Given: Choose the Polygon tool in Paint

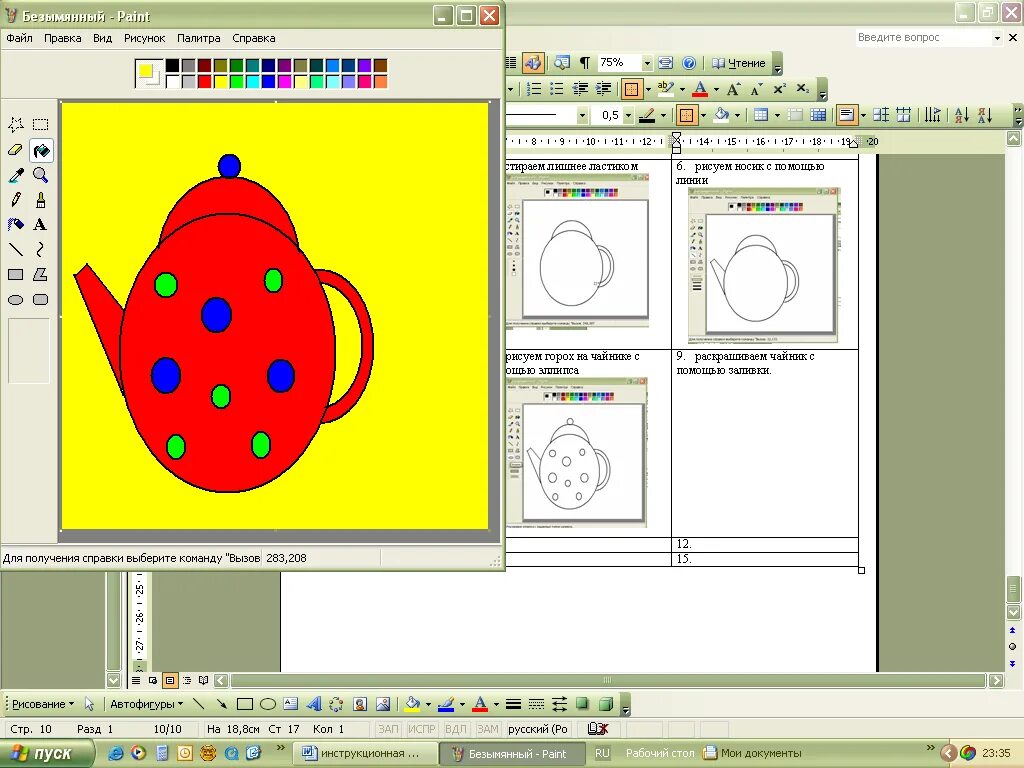Looking at the screenshot, I should 40,274.
